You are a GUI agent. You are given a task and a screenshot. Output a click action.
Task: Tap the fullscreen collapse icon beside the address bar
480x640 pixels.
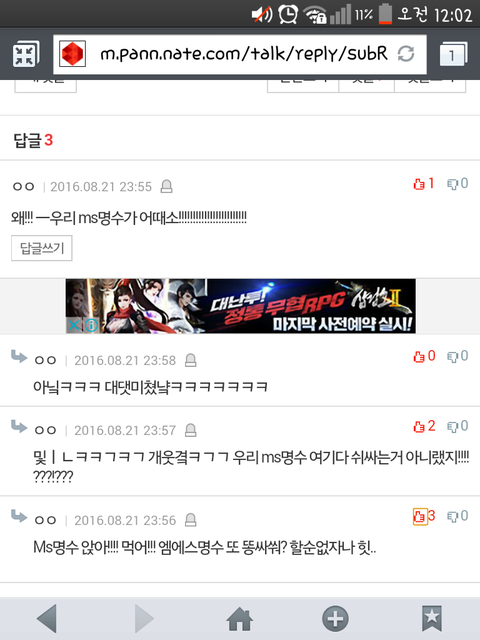(25, 54)
